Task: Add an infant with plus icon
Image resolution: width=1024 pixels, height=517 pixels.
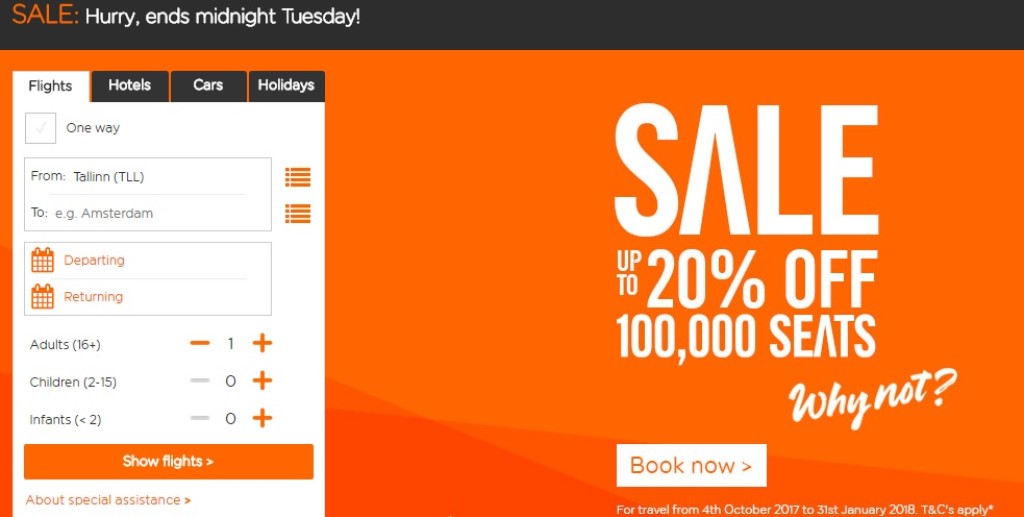Action: pos(262,418)
